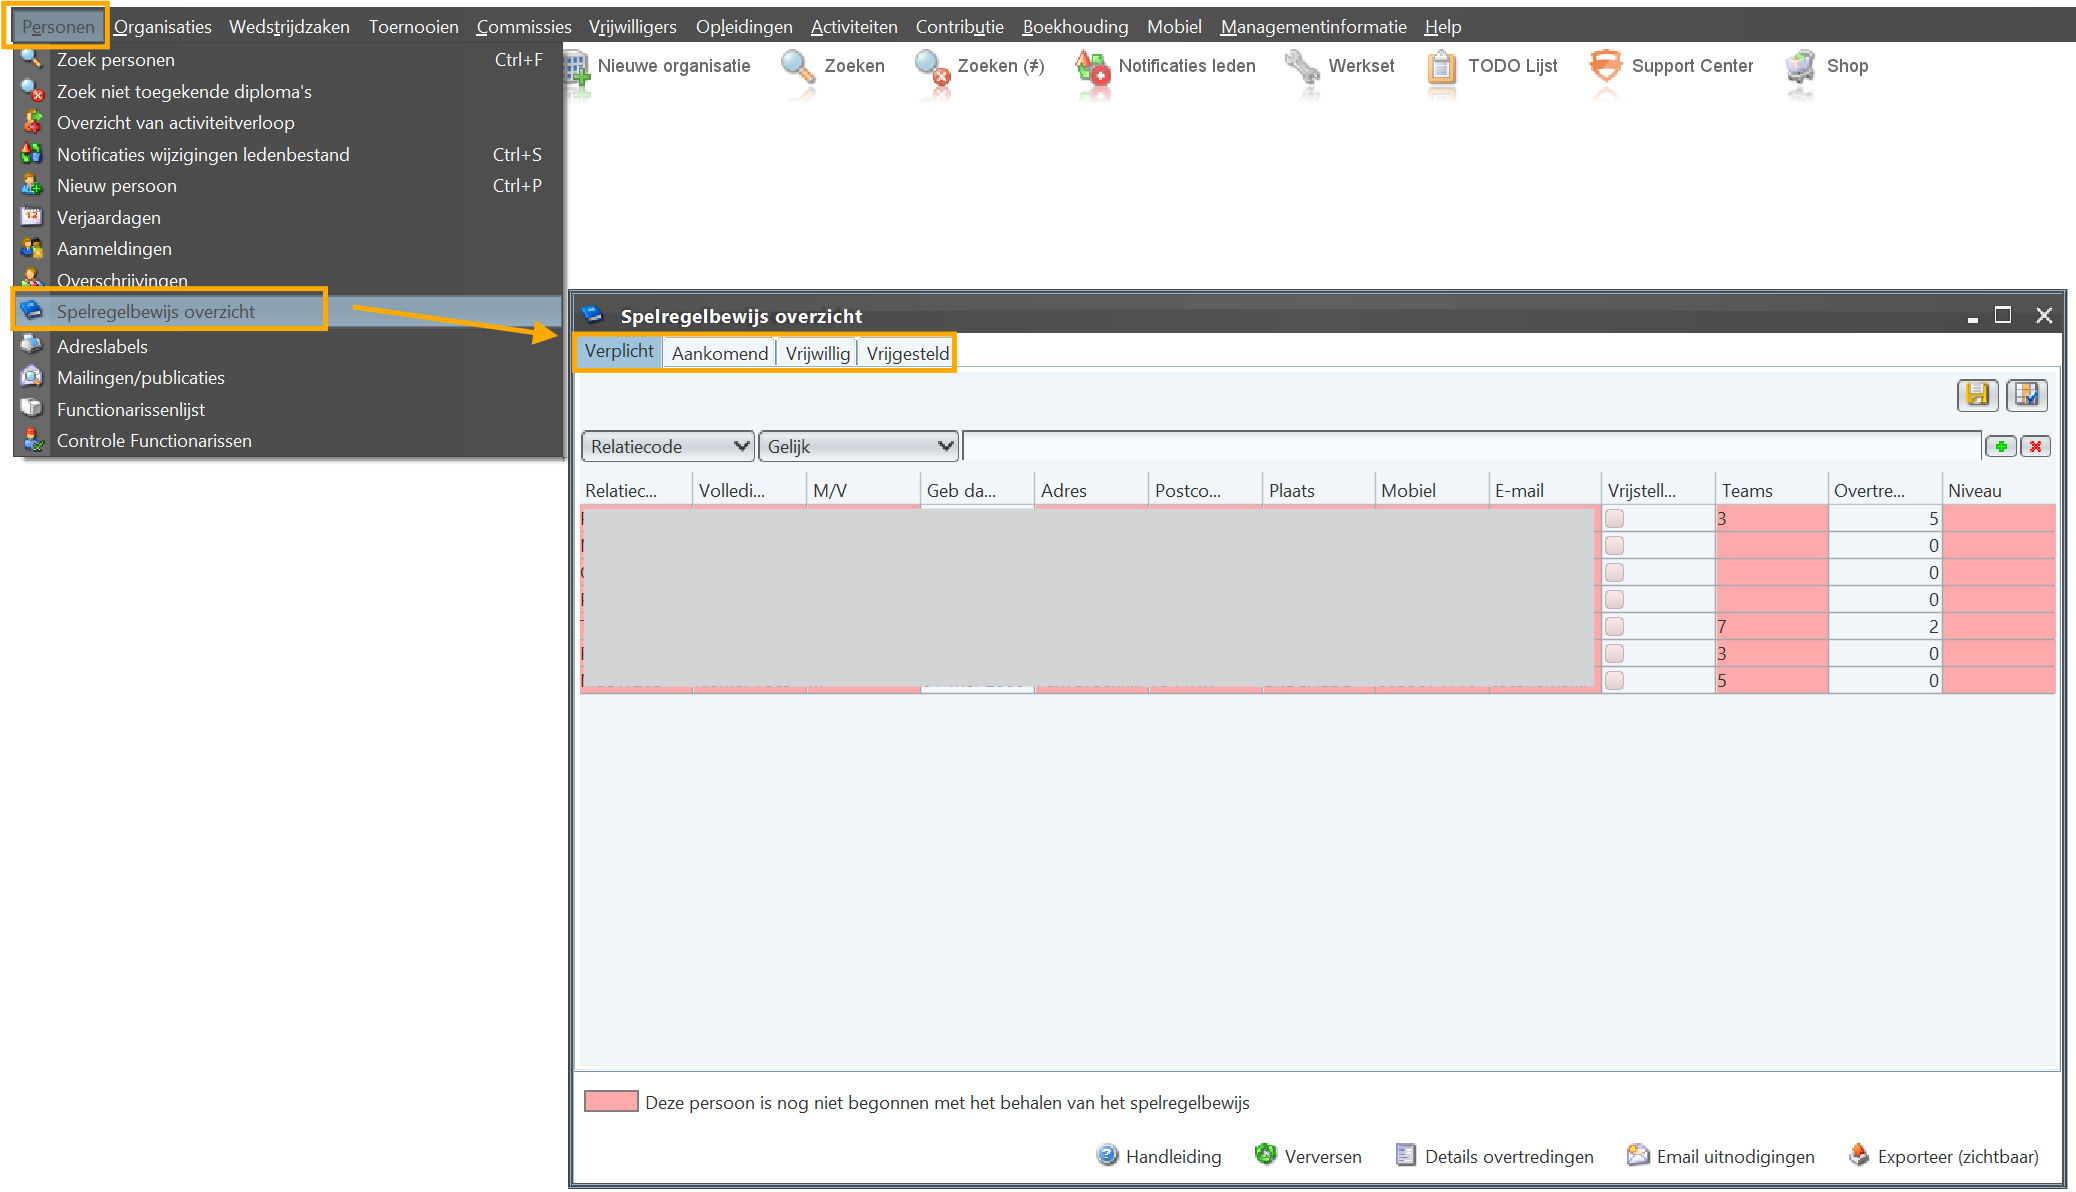Check Vrijstelling box in row with Teams 7

(1614, 626)
